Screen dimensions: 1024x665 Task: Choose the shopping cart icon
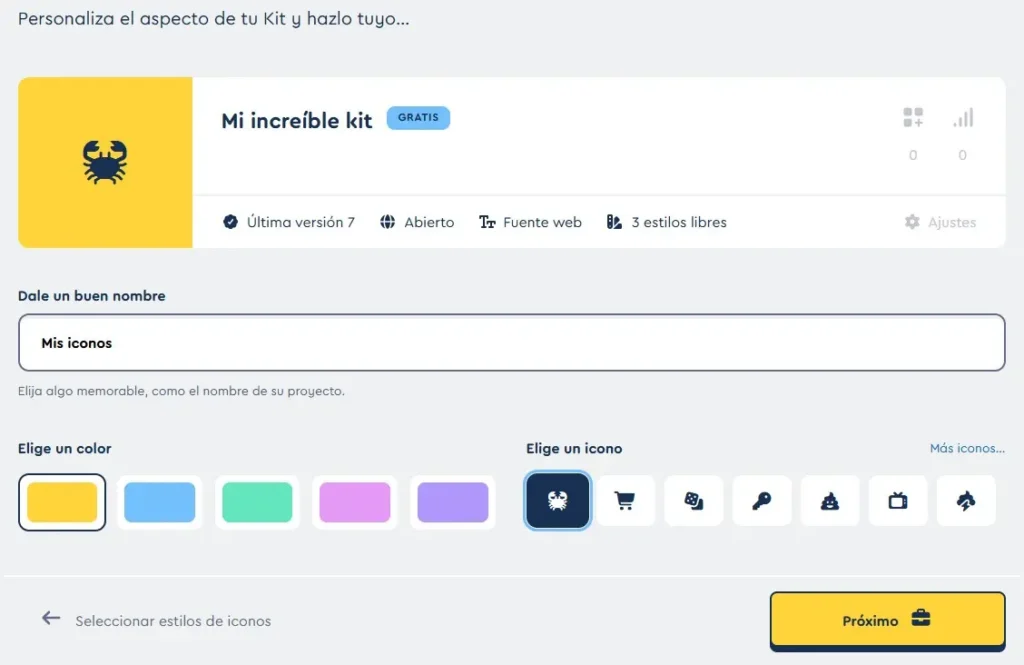tap(625, 501)
